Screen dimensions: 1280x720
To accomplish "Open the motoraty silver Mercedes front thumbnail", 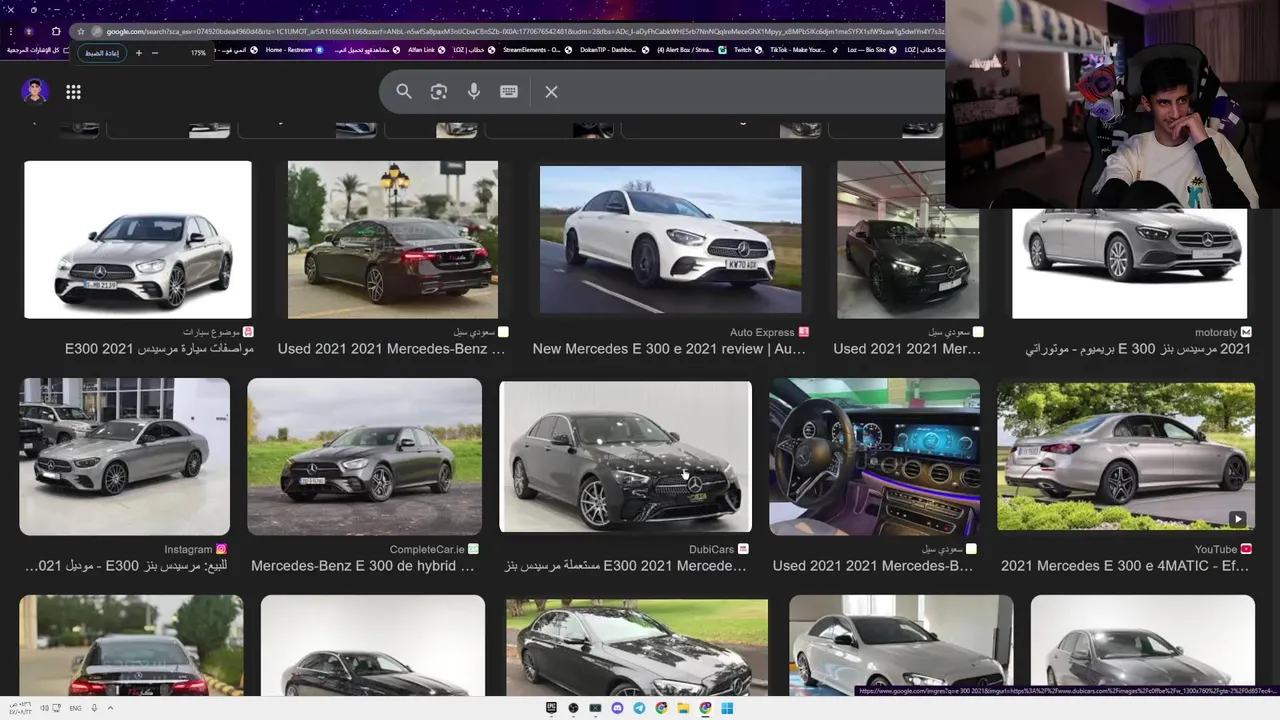I will point(1130,264).
